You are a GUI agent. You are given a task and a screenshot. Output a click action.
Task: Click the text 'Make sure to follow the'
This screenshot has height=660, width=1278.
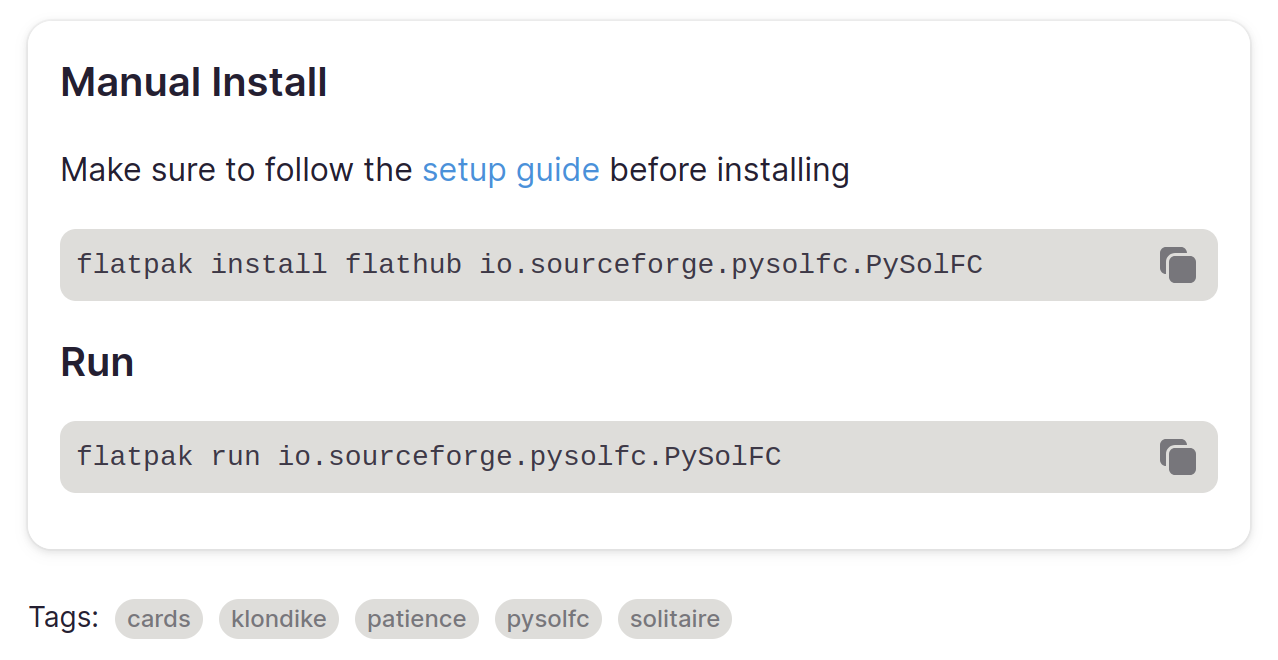tap(237, 170)
